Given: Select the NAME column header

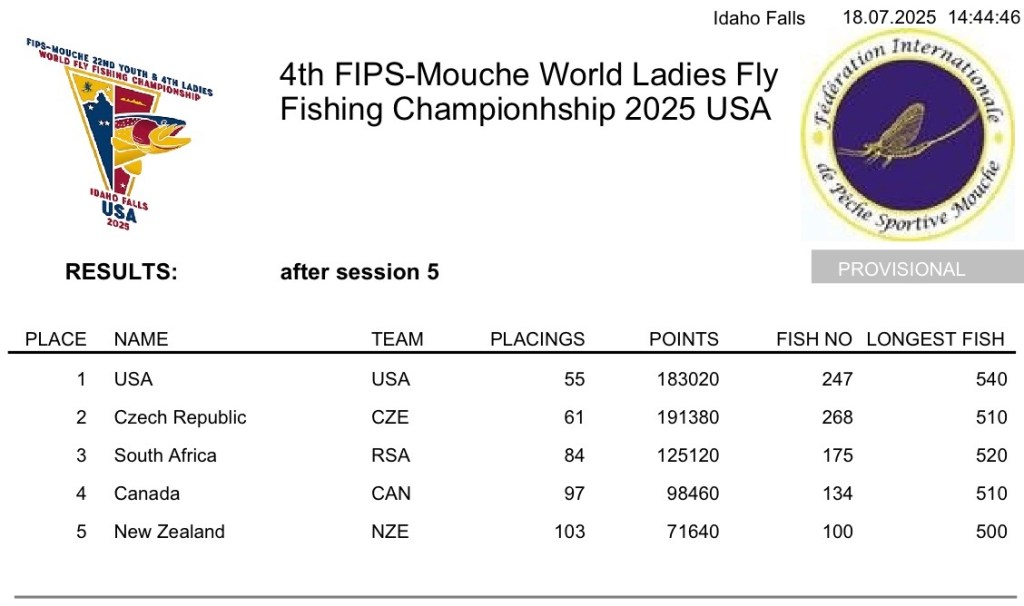Looking at the screenshot, I should click(x=141, y=339).
